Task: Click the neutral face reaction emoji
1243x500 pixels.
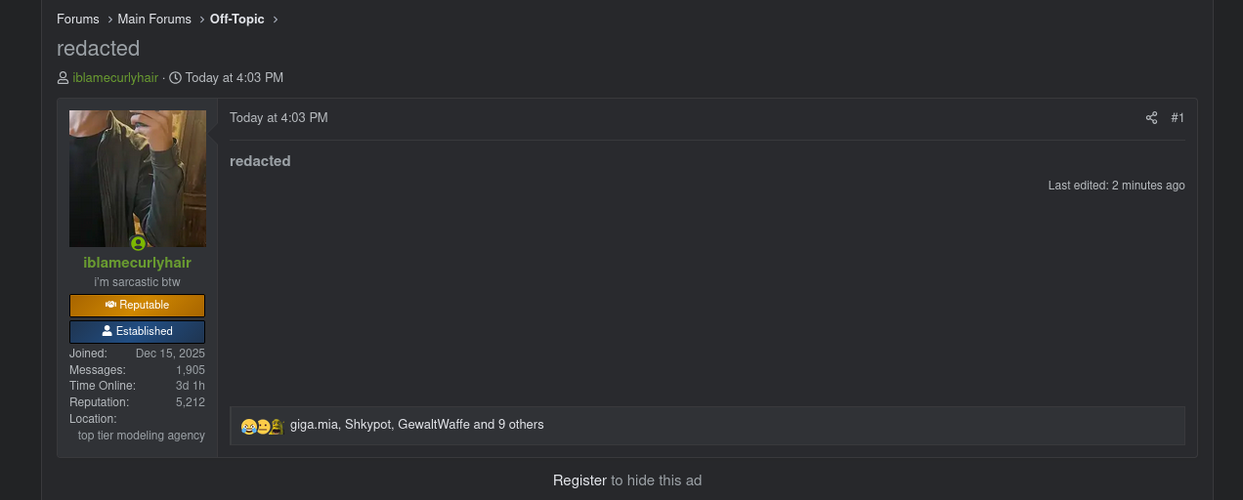Action: 263,426
